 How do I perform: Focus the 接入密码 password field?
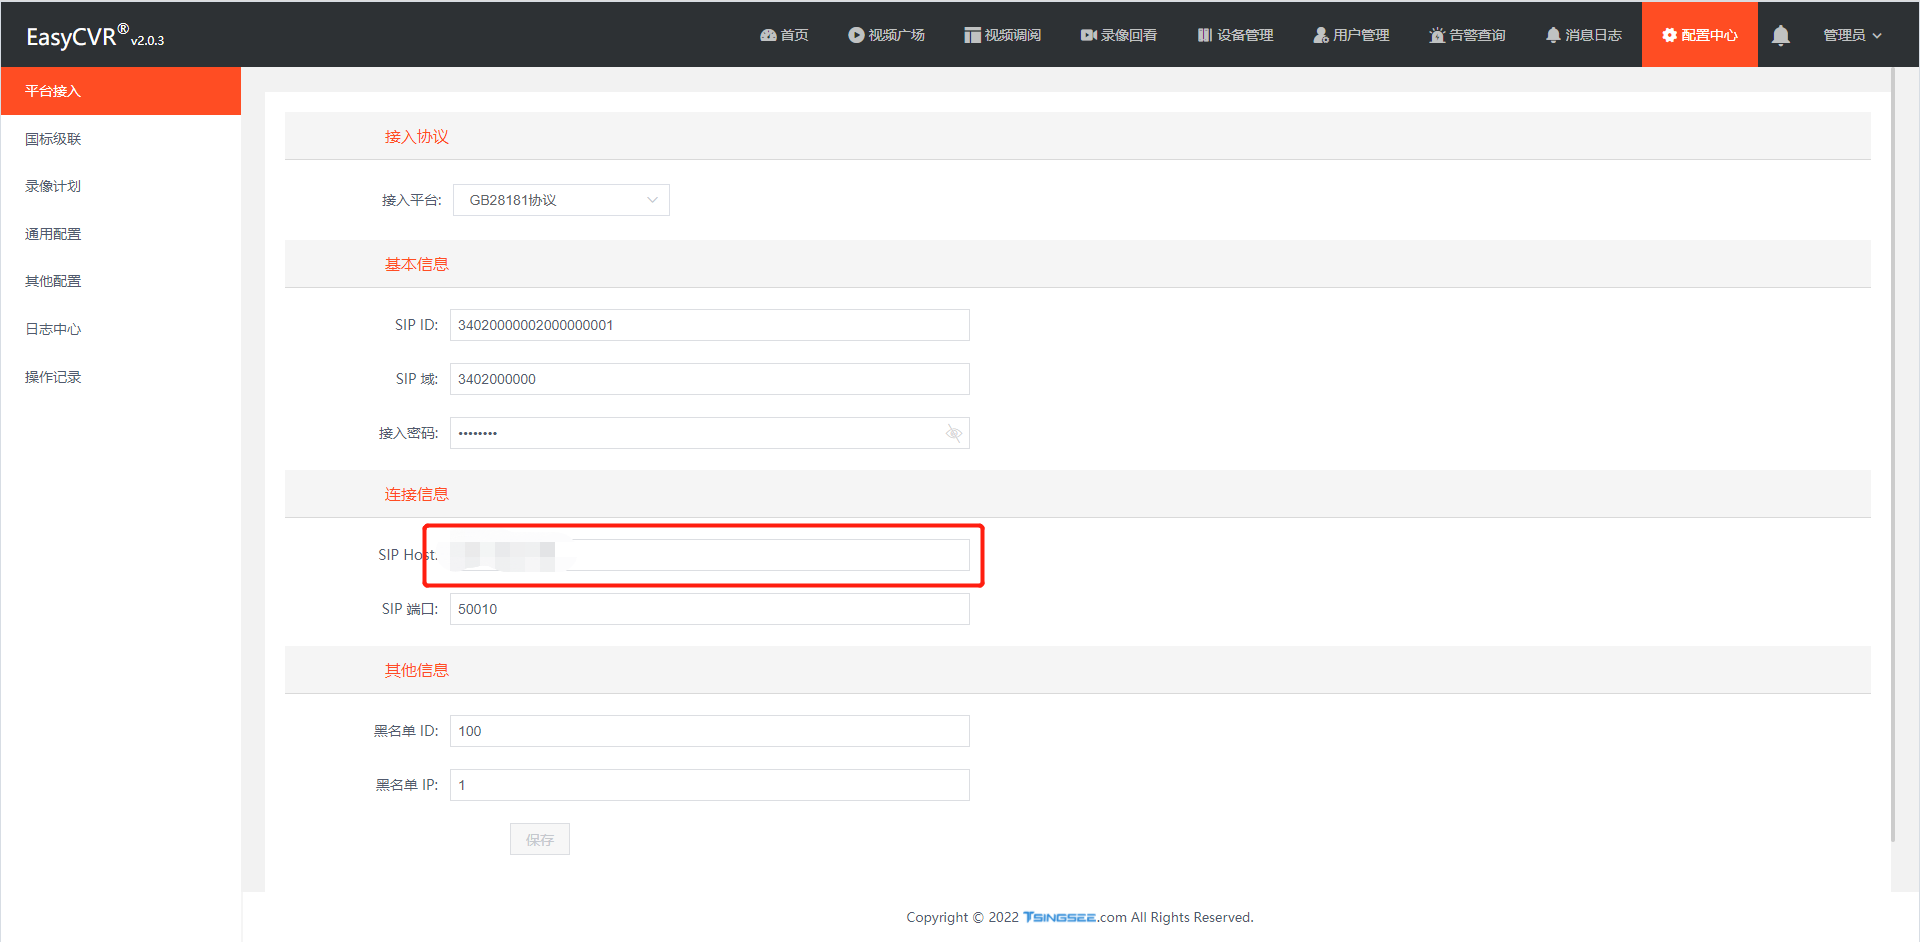[710, 433]
